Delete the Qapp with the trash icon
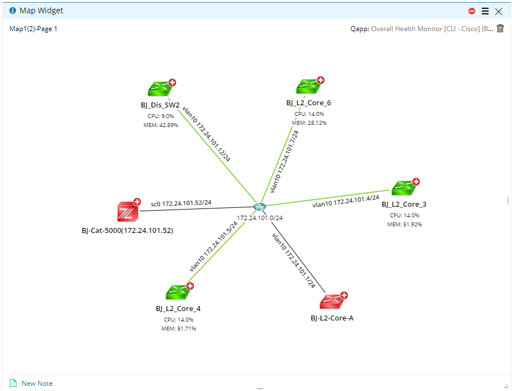The width and height of the screenshot is (512, 391). pos(500,28)
